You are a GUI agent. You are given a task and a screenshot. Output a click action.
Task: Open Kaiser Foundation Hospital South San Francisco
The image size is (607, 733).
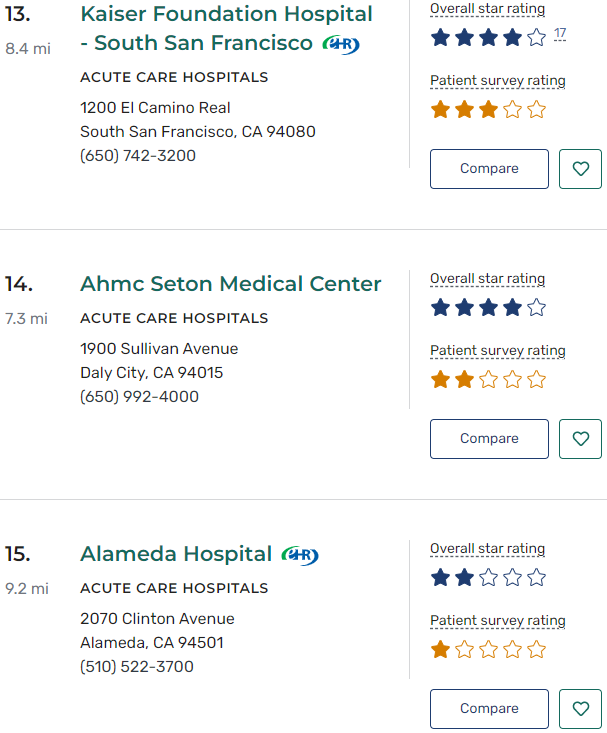(226, 29)
